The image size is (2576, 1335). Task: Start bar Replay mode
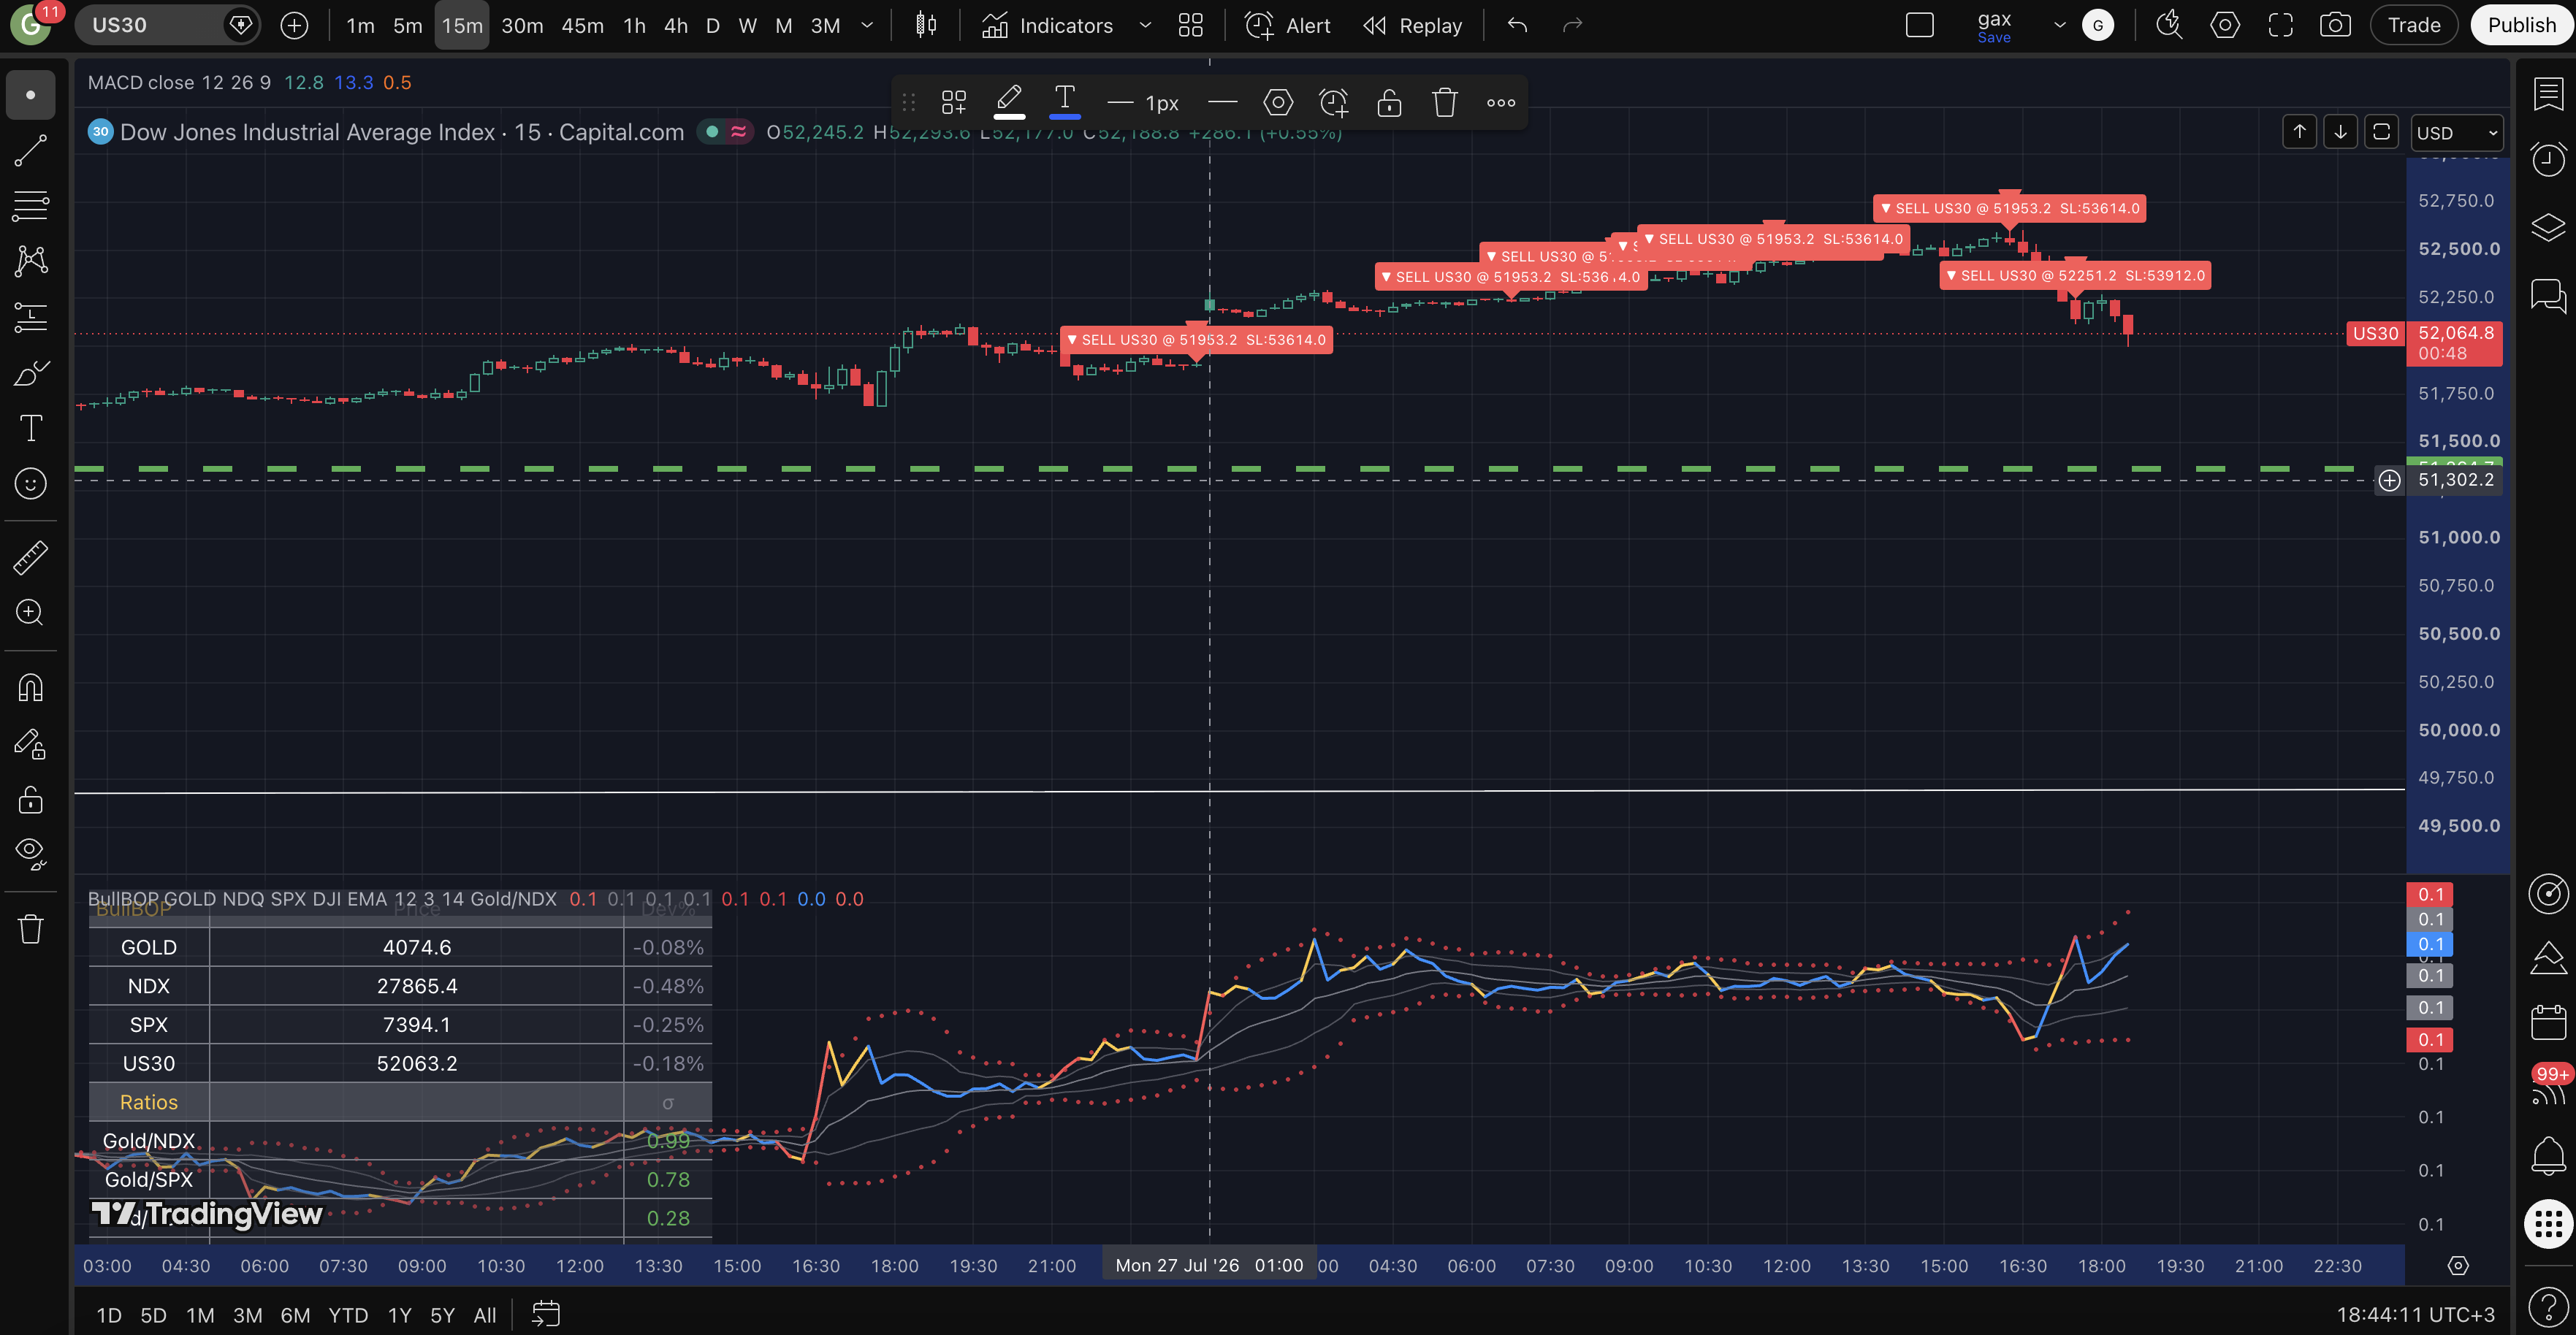(1412, 25)
